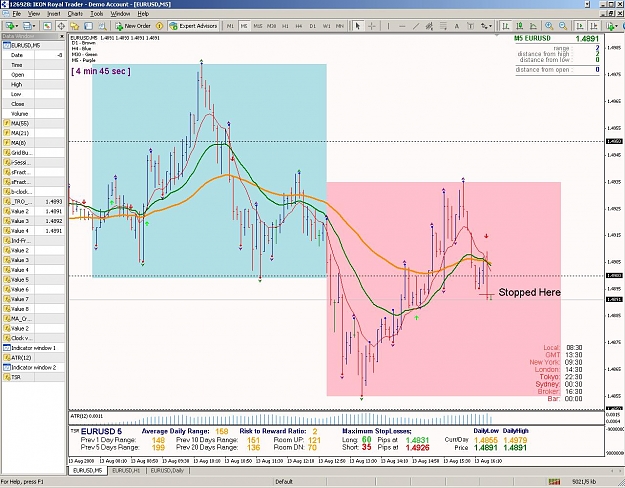The width and height of the screenshot is (625, 488).
Task: Open the Strategy Tester icon
Action: [x=102, y=26]
